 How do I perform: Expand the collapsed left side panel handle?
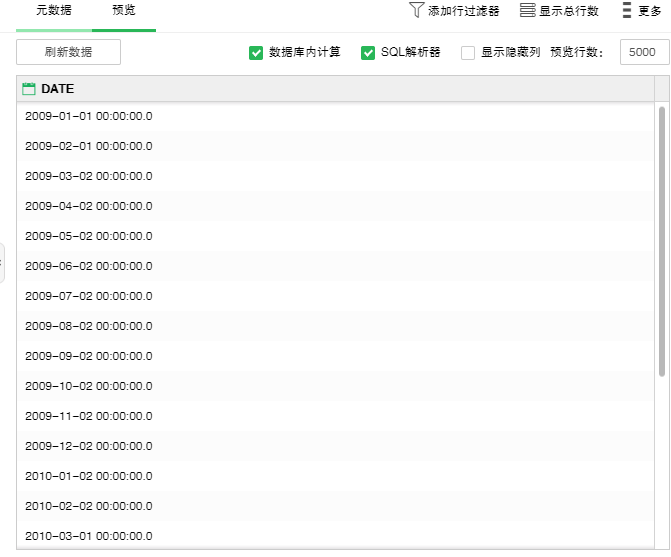coord(2,263)
